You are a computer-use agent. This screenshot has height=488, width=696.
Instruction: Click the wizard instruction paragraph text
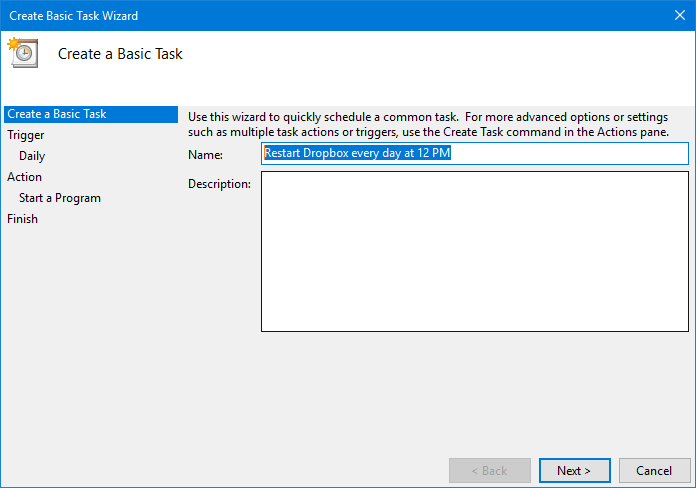(x=428, y=124)
